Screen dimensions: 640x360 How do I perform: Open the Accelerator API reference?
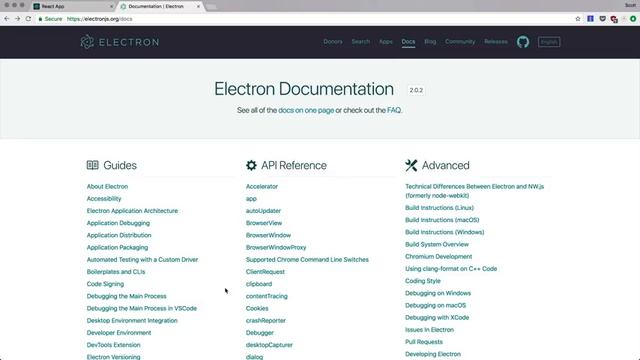(262, 187)
